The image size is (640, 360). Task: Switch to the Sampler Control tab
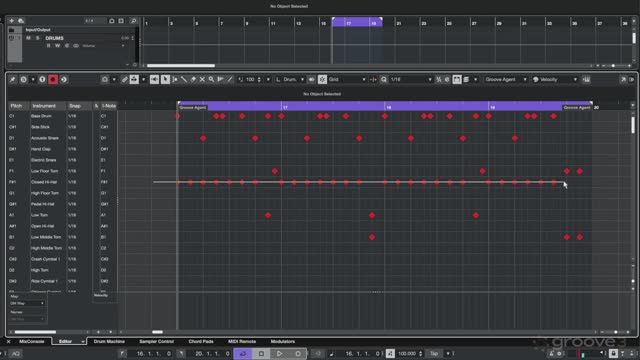(x=156, y=341)
